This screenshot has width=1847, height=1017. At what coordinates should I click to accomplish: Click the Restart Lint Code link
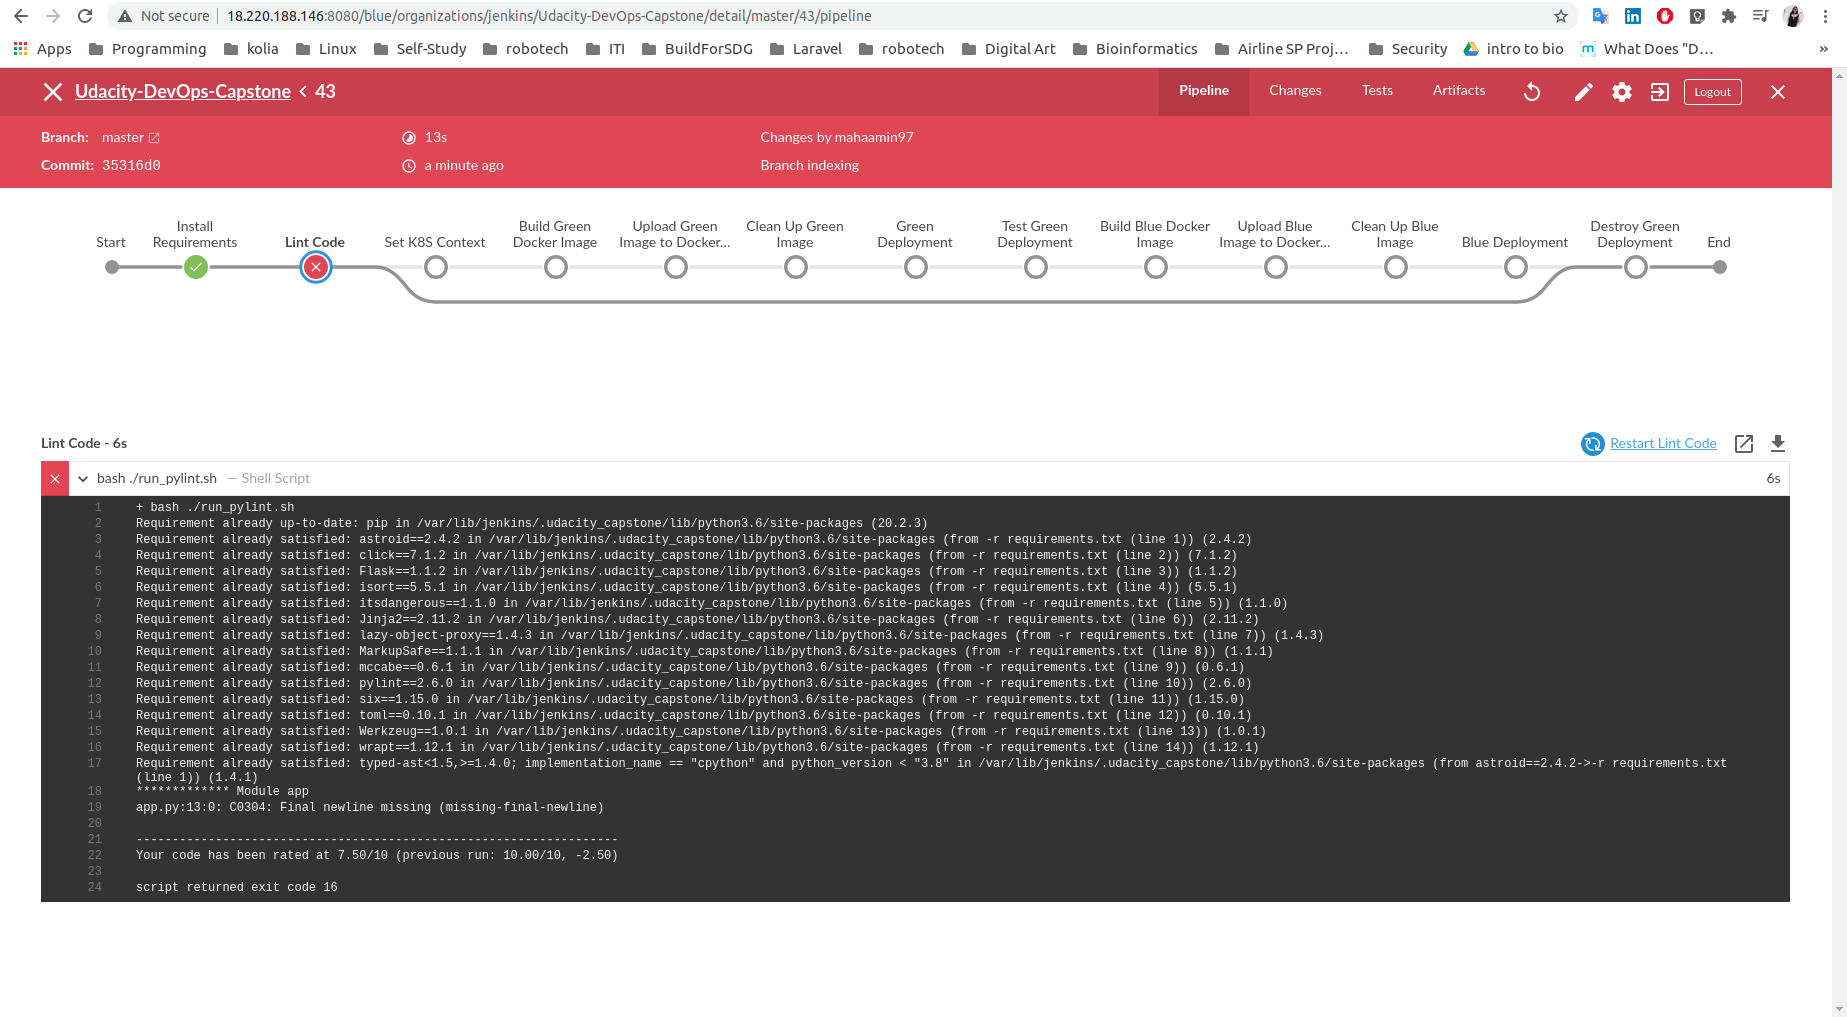[x=1663, y=443]
